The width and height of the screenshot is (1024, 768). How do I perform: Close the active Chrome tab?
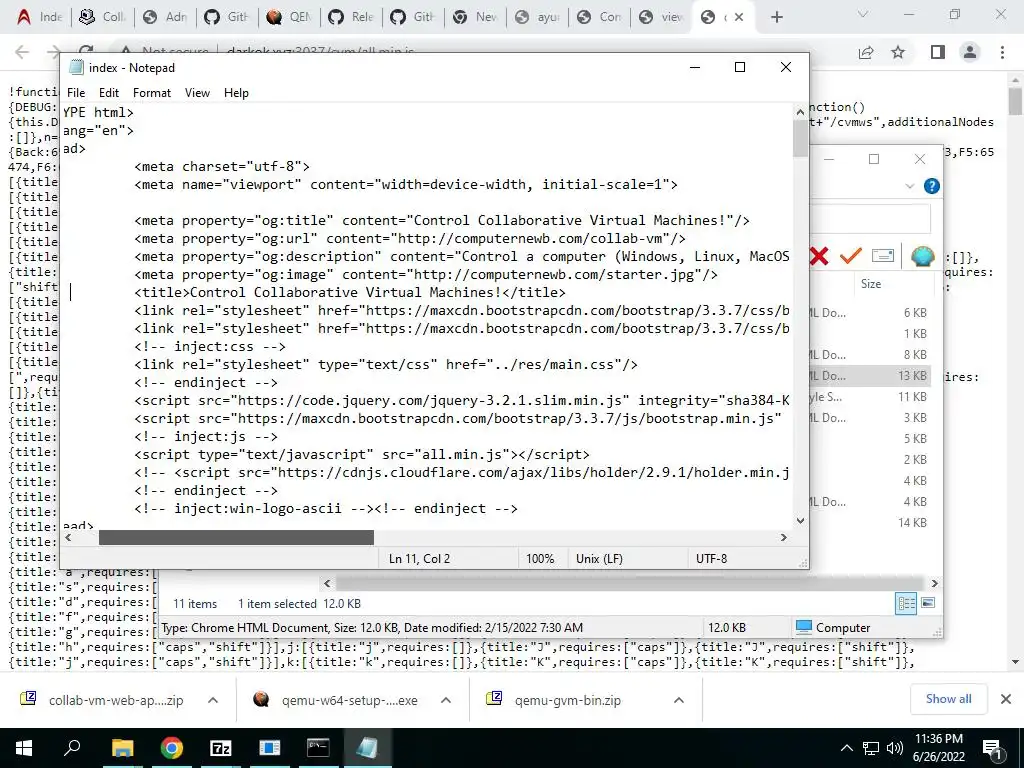[x=739, y=17]
